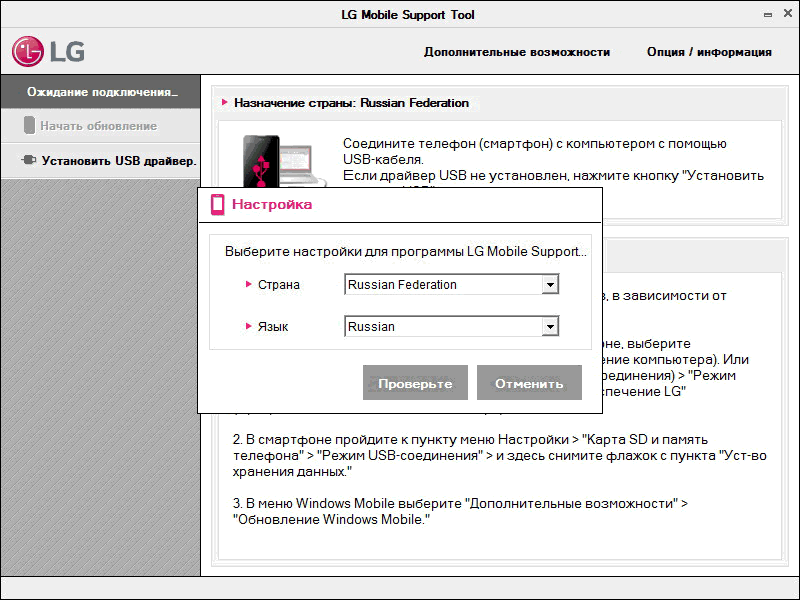This screenshot has height=600, width=800.
Task: Click the red arrow bullet next to Язык
Action: coord(249,327)
